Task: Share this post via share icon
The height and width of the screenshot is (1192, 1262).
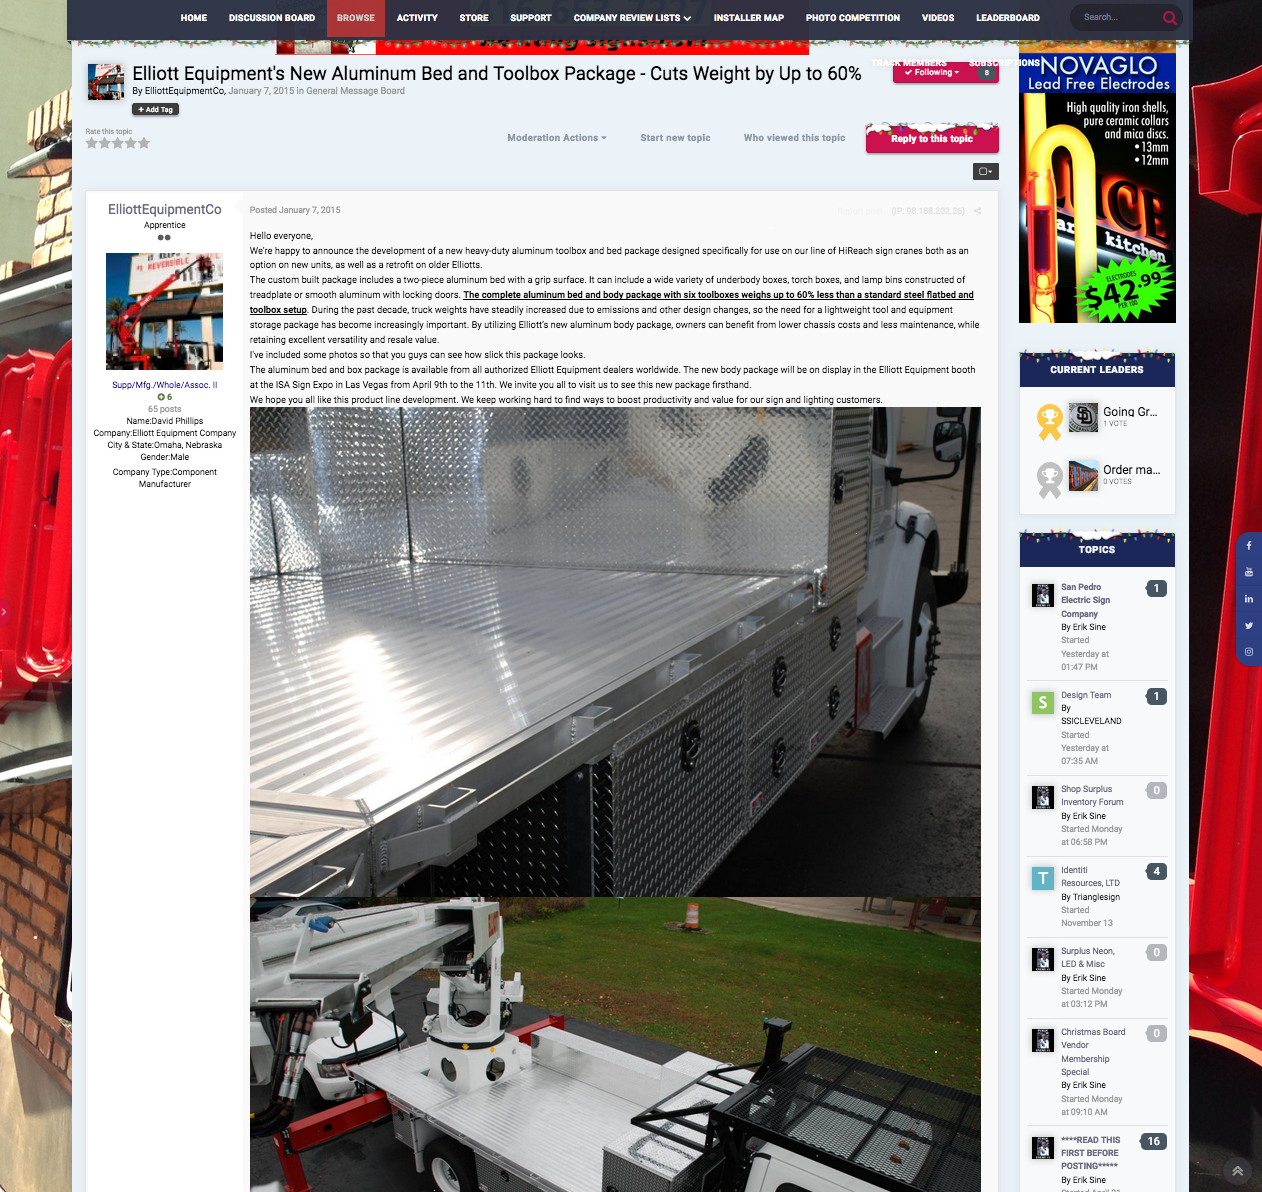Action: click(977, 211)
